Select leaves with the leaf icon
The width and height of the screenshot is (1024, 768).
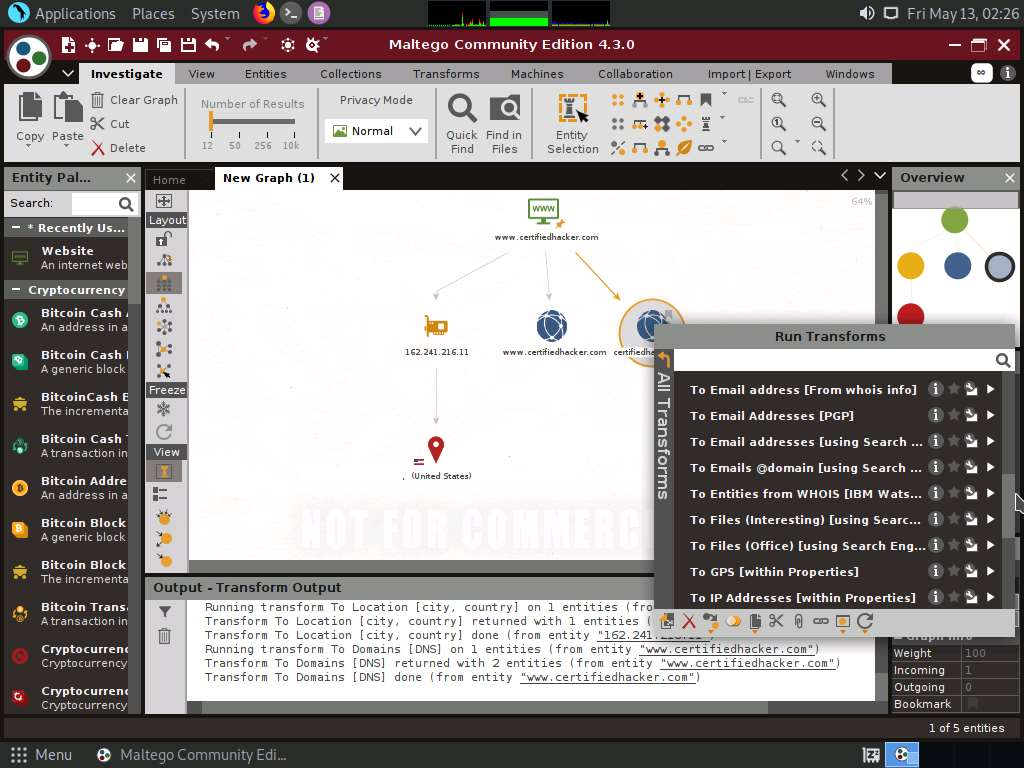coord(684,148)
